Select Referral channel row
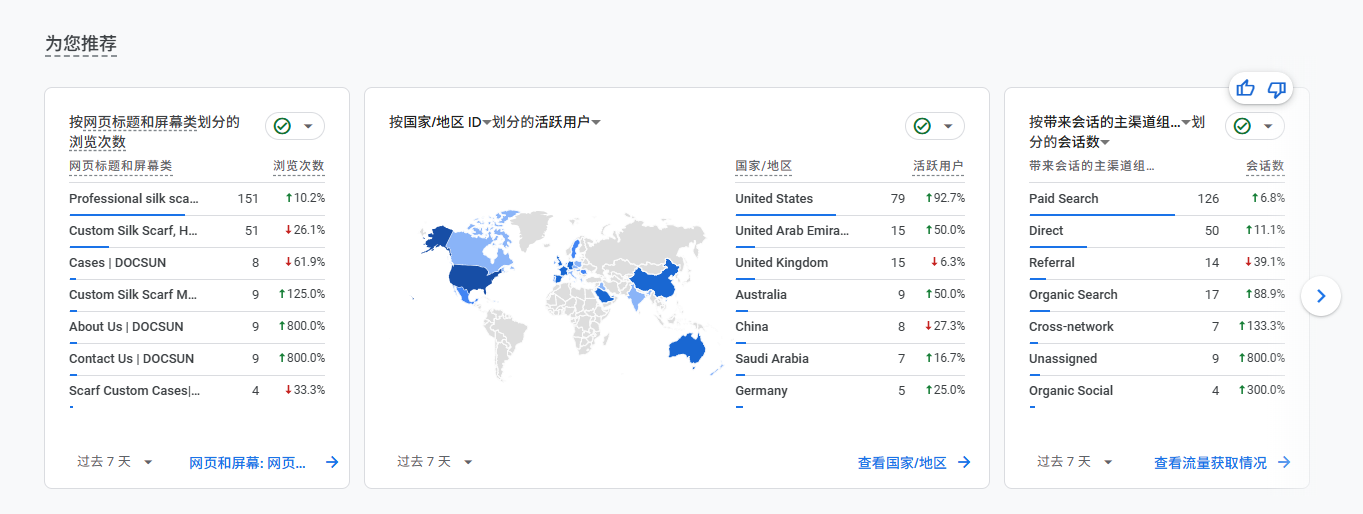The image size is (1363, 514). (1157, 263)
